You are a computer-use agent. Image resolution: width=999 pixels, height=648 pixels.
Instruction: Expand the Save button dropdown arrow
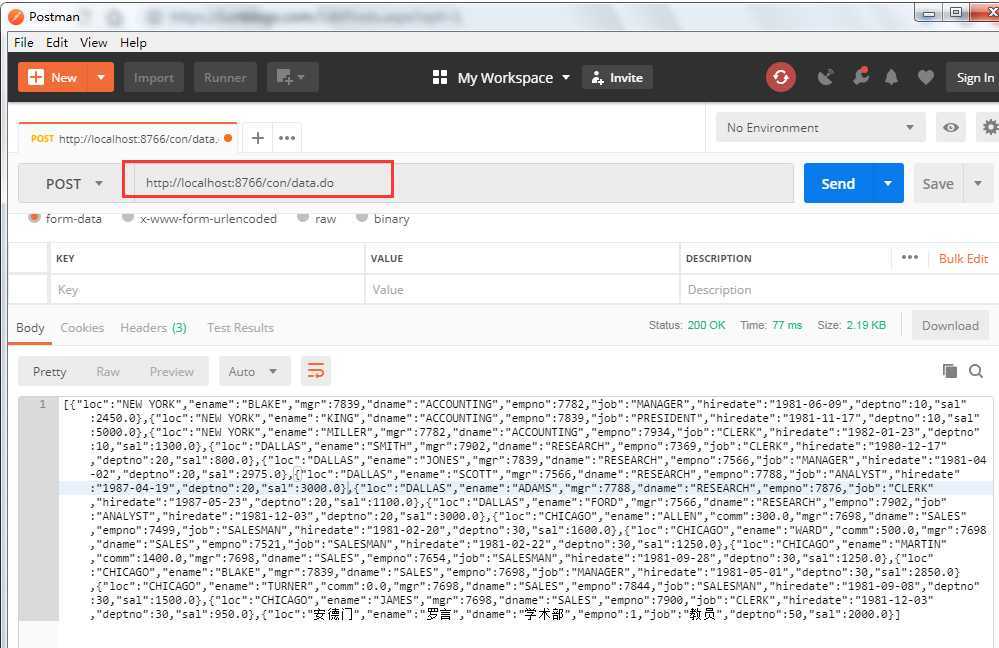(978, 184)
